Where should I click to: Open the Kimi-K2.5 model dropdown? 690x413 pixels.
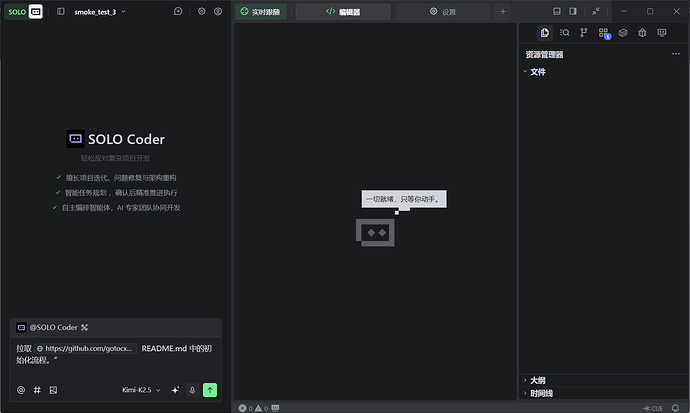[x=141, y=390]
